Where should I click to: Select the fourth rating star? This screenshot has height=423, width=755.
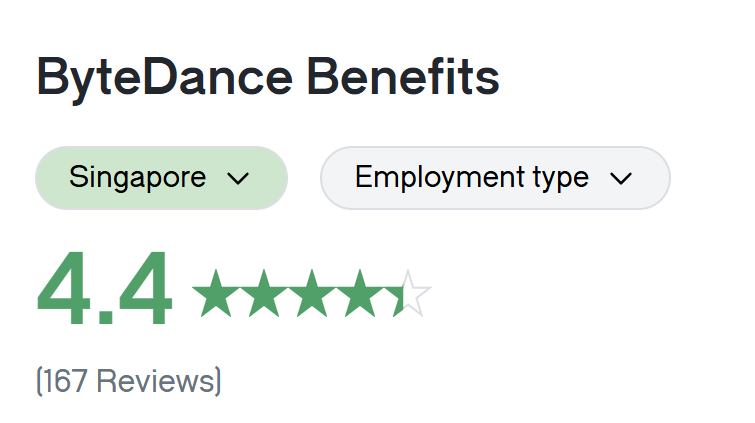pyautogui.click(x=361, y=293)
